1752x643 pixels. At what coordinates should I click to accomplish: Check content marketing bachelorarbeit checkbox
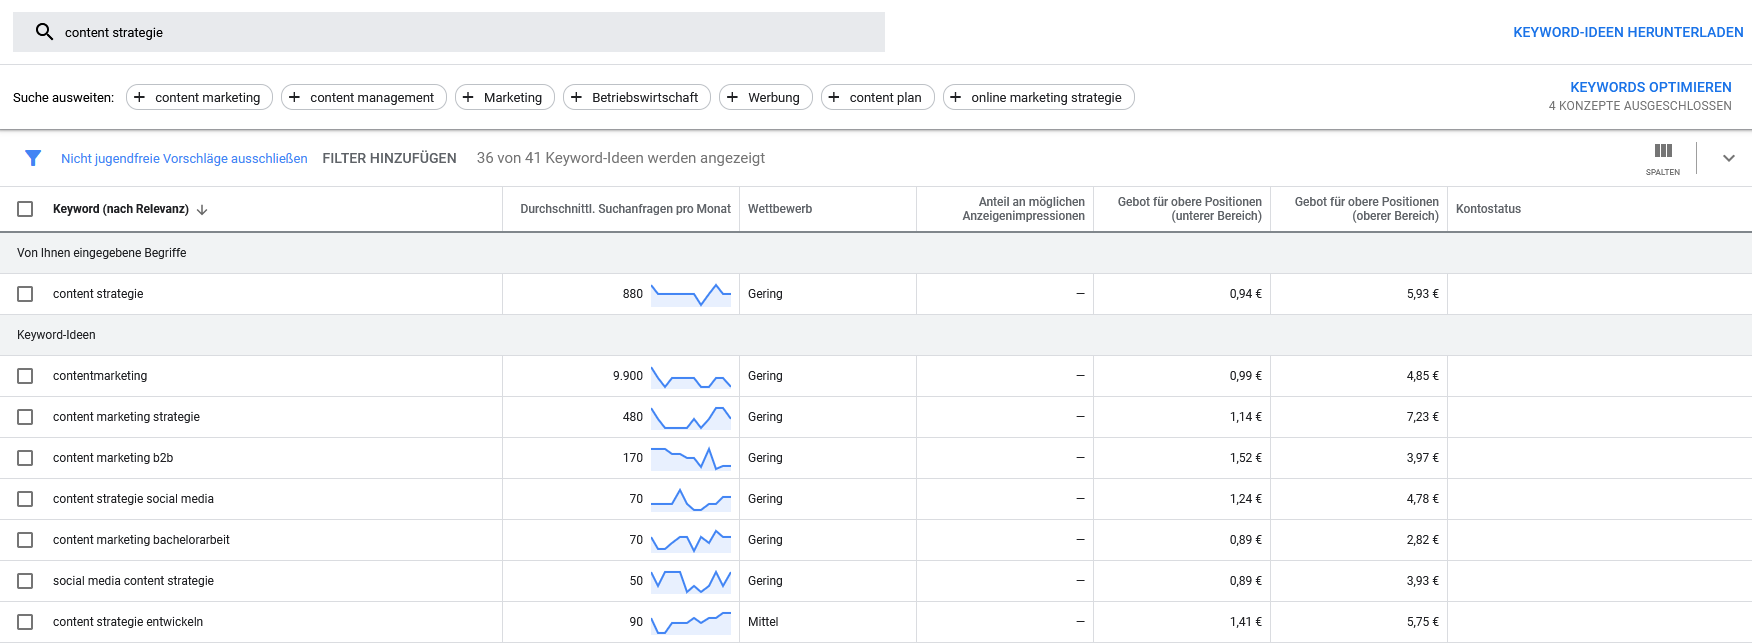click(25, 540)
